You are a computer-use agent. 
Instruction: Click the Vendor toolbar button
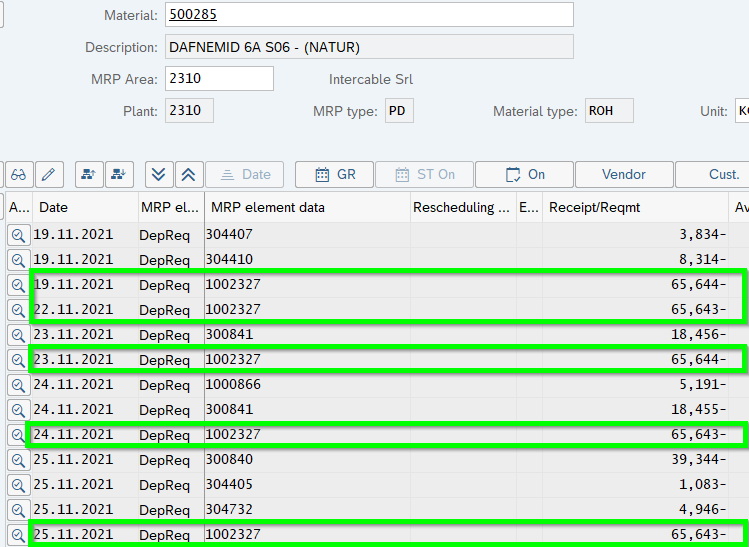coord(623,174)
